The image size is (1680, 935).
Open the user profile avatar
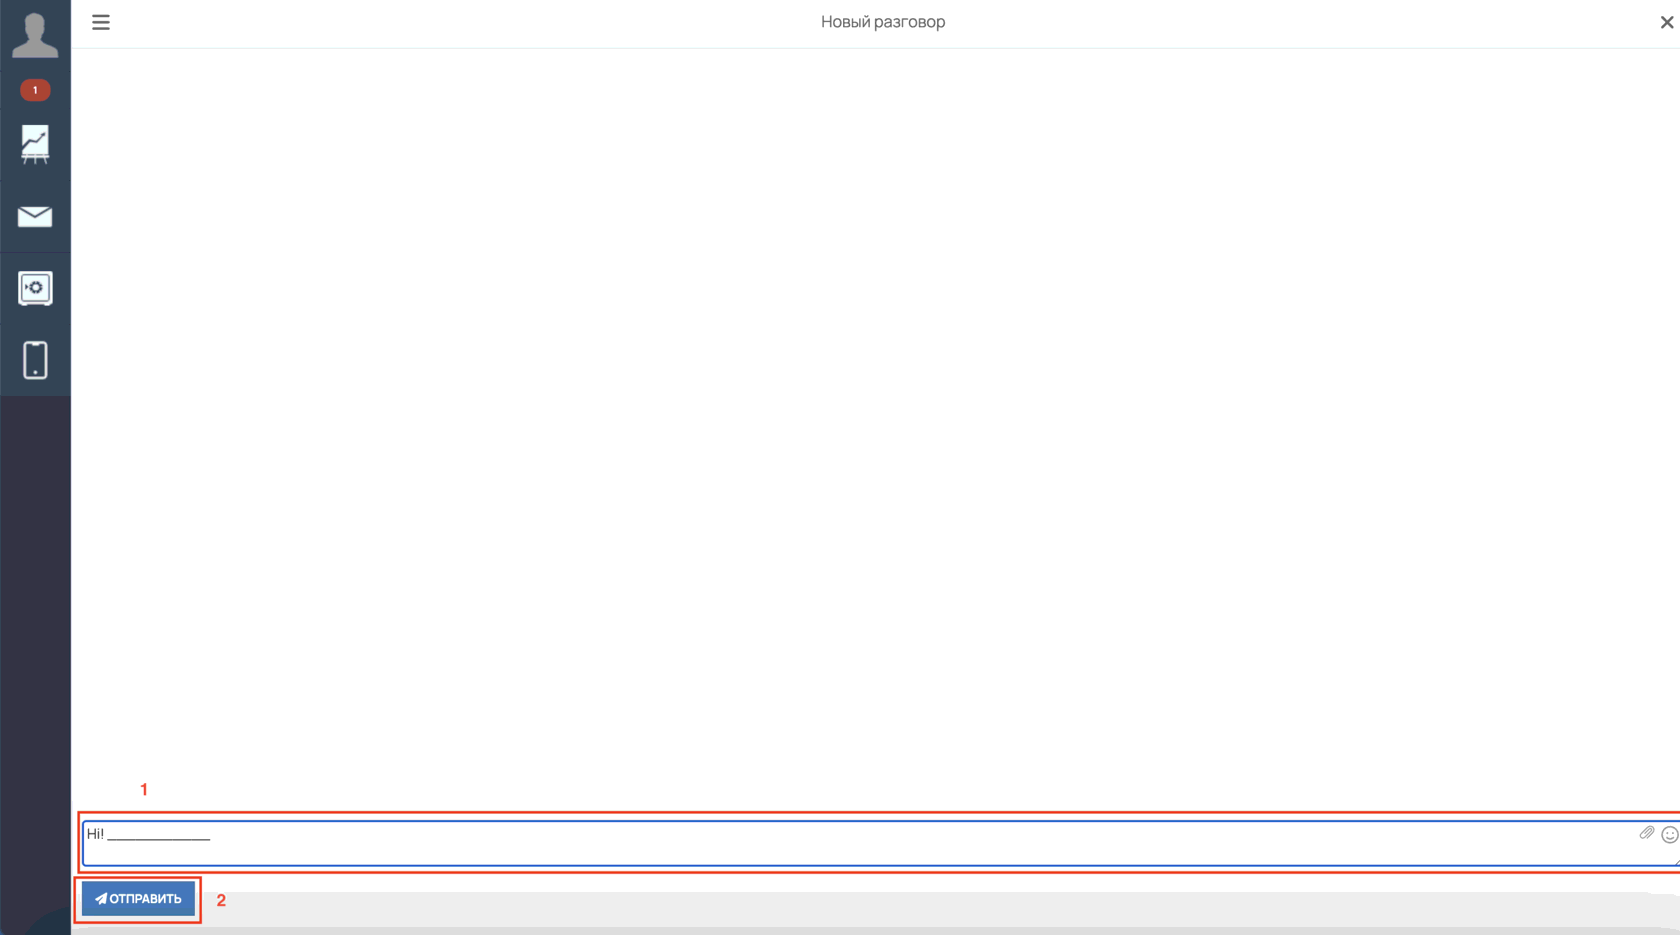point(35,35)
